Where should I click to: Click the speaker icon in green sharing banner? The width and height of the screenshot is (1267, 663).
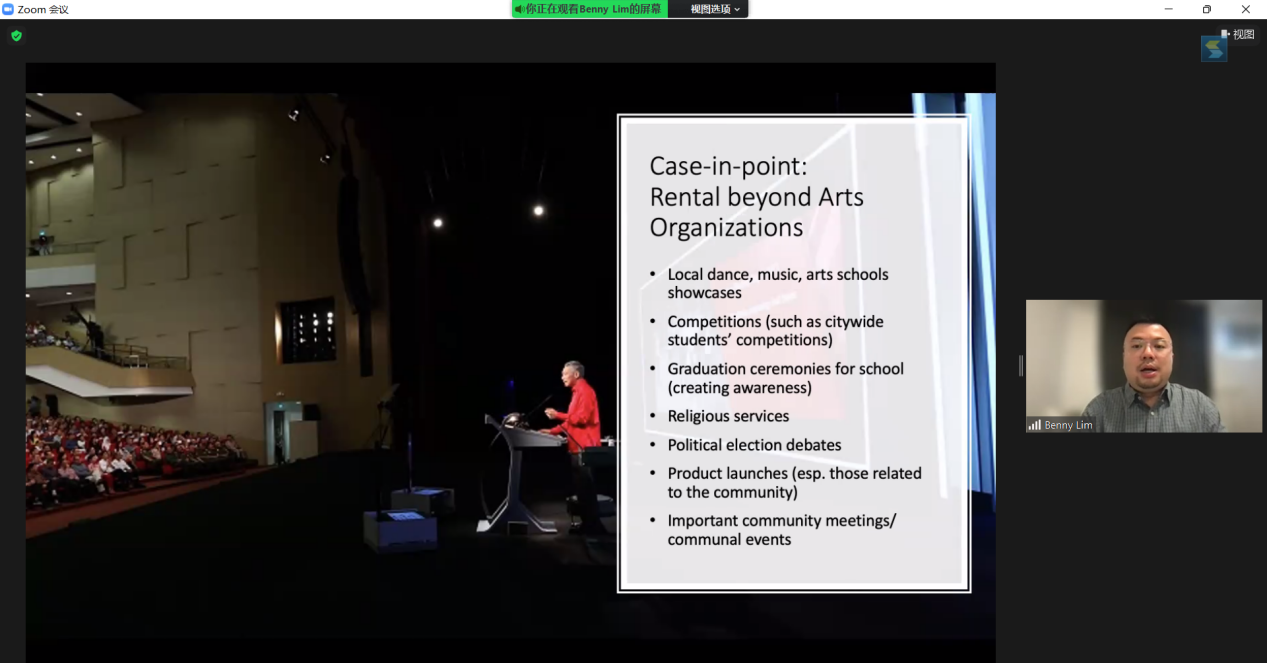[x=519, y=9]
